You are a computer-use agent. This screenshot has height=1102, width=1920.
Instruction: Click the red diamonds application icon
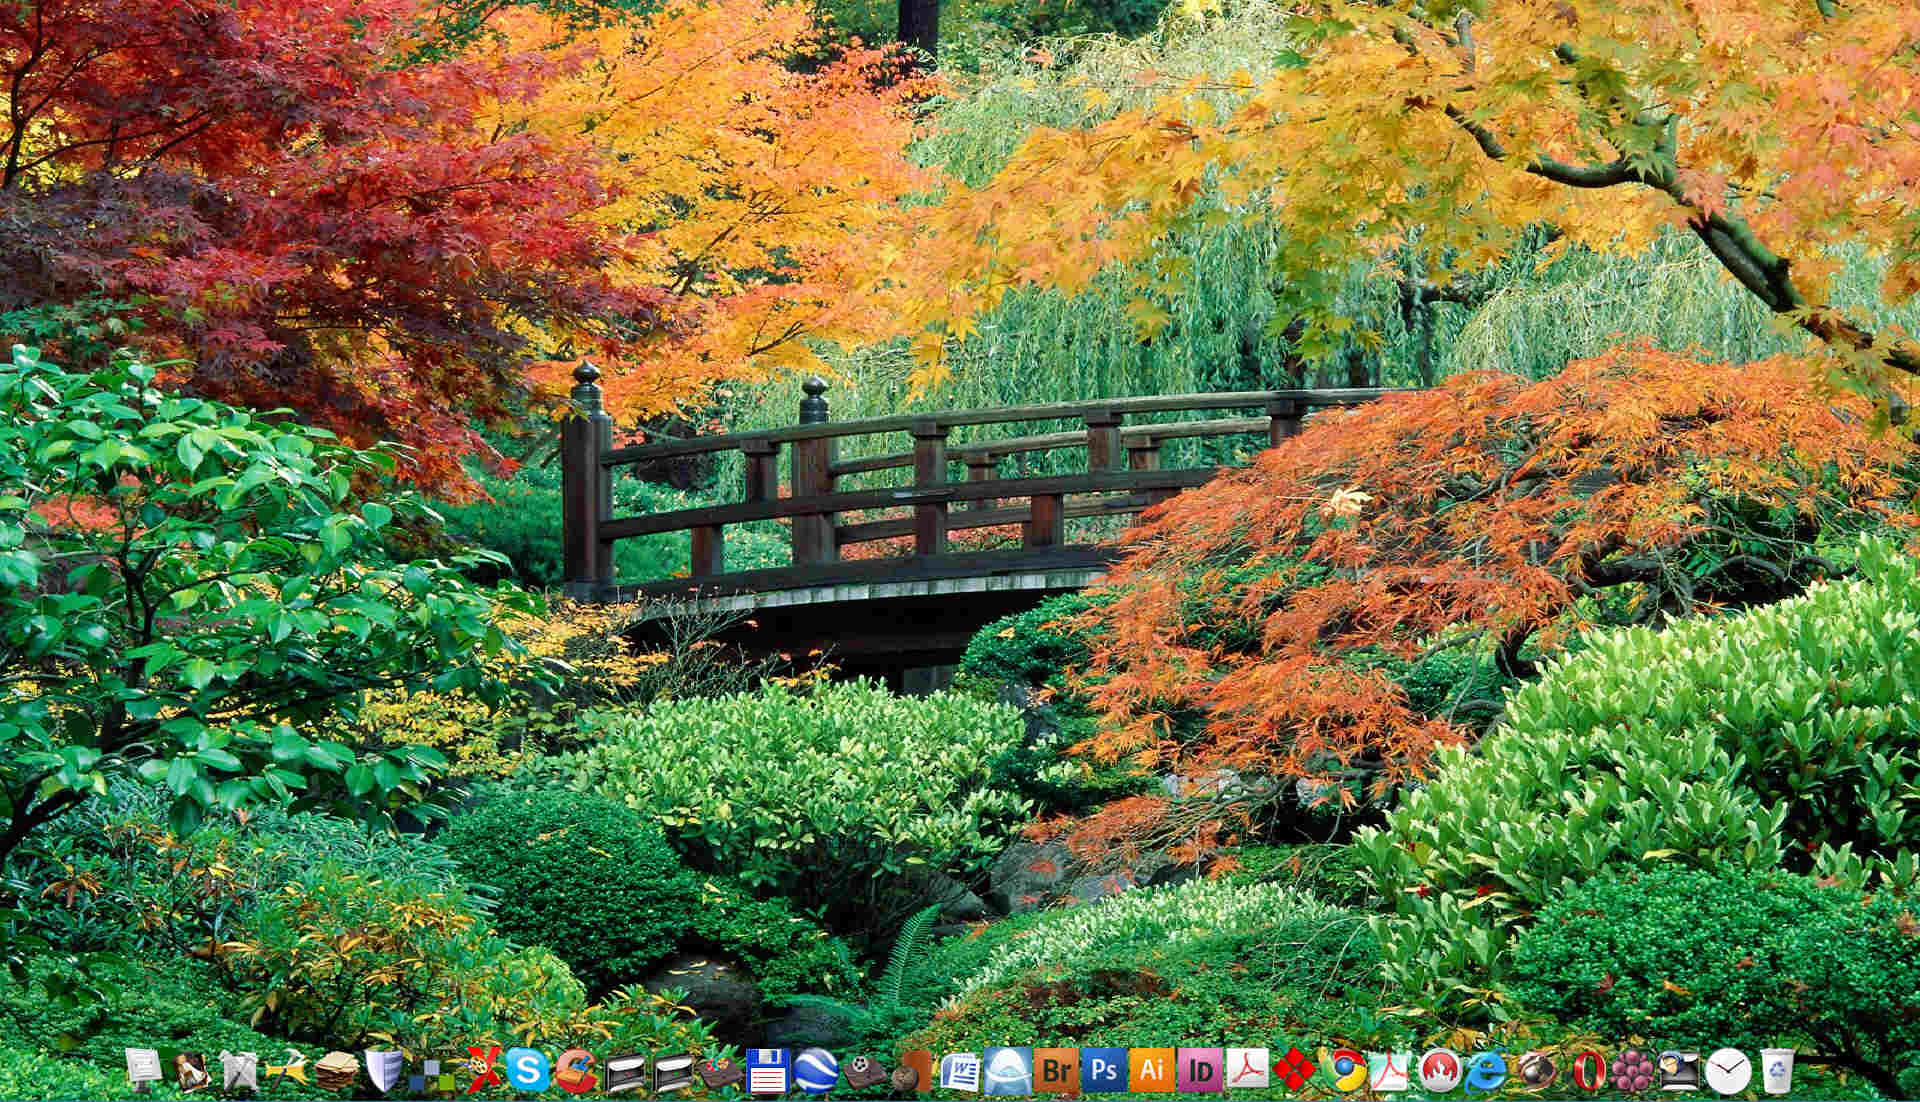click(1295, 1071)
